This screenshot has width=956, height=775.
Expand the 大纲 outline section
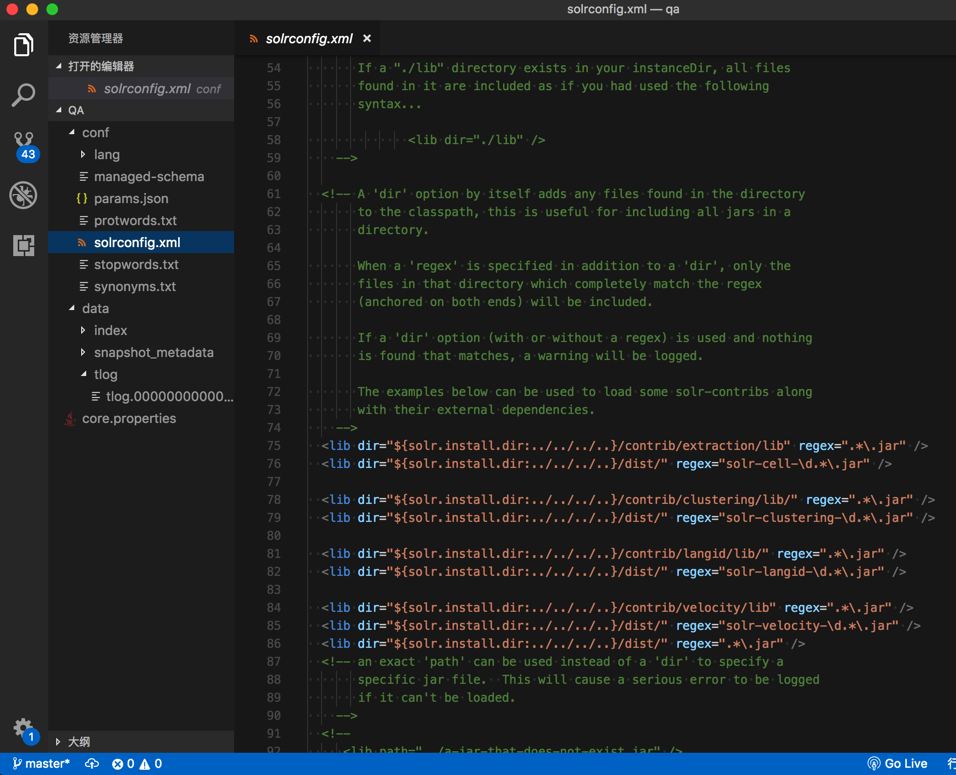coord(78,741)
